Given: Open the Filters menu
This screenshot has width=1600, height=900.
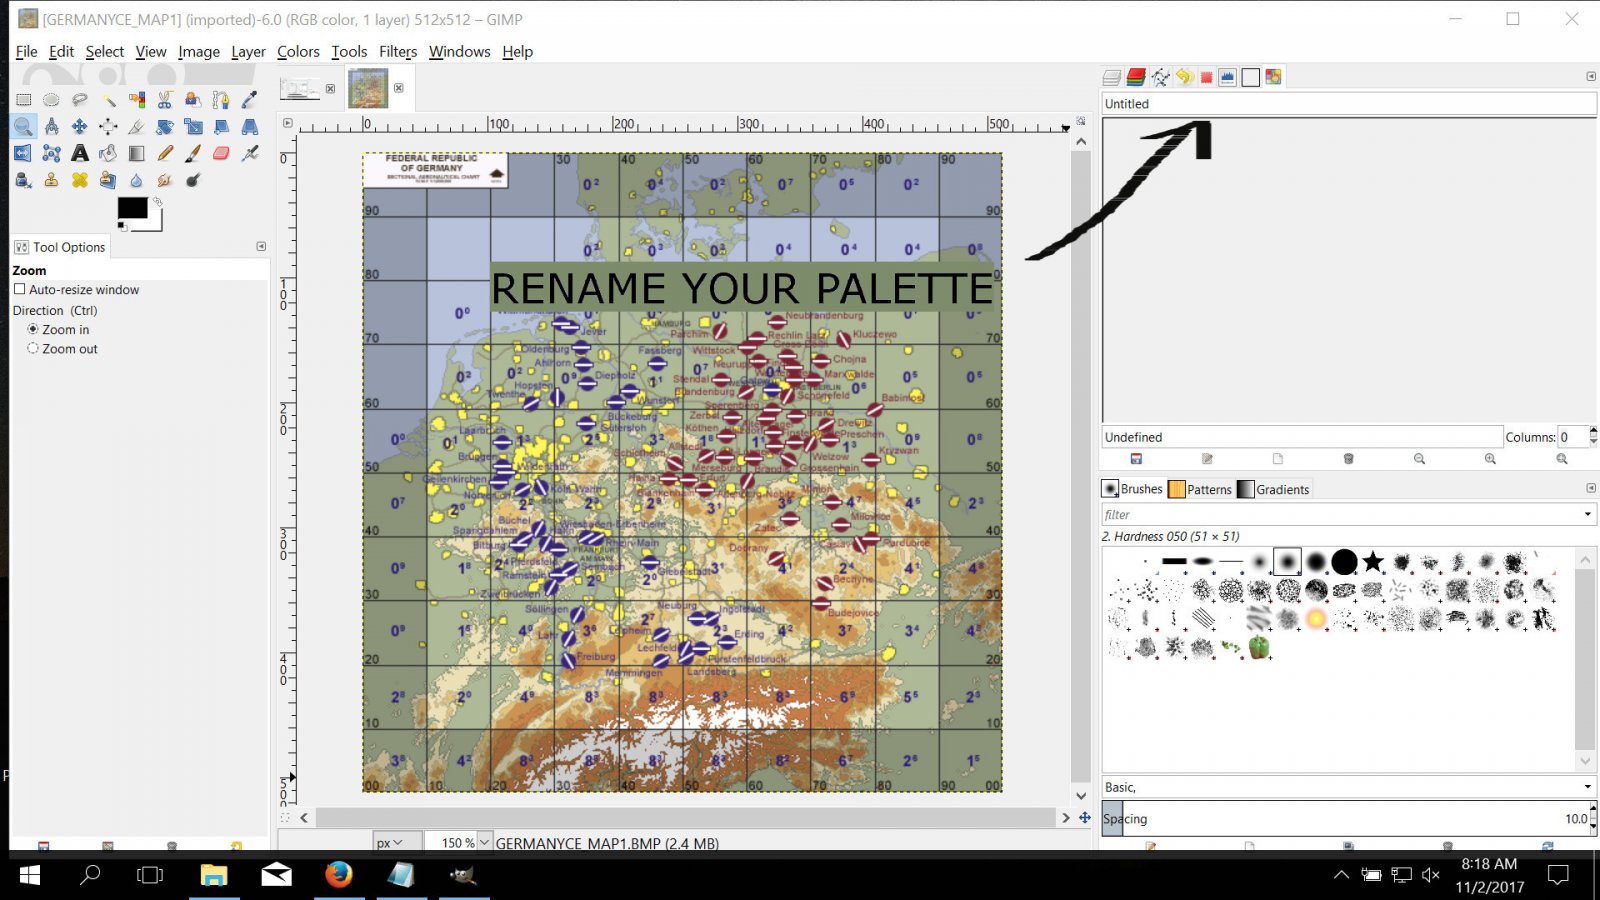Looking at the screenshot, I should click(x=398, y=51).
